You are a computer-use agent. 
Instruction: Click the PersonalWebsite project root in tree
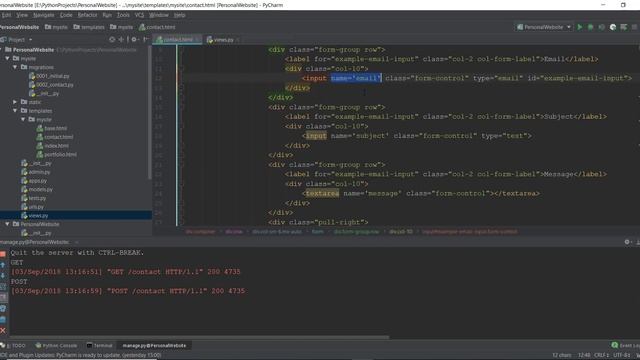[x=33, y=50]
